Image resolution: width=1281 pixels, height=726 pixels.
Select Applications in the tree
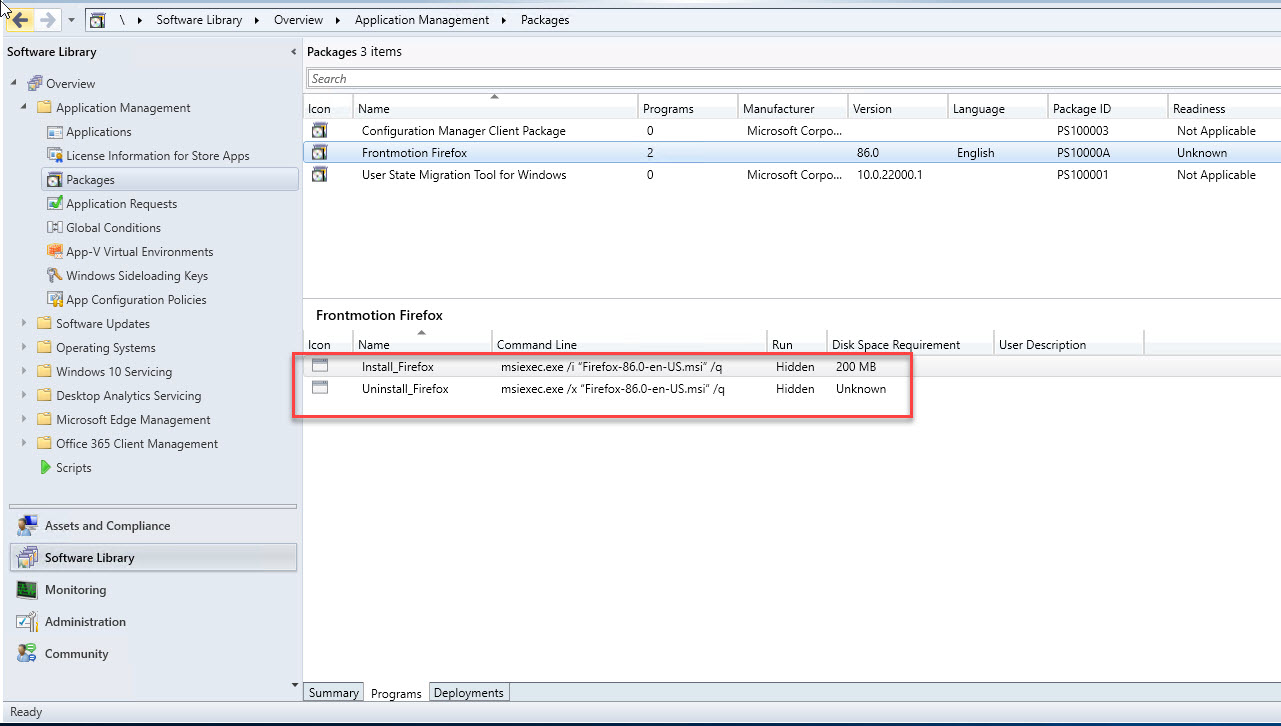98,132
